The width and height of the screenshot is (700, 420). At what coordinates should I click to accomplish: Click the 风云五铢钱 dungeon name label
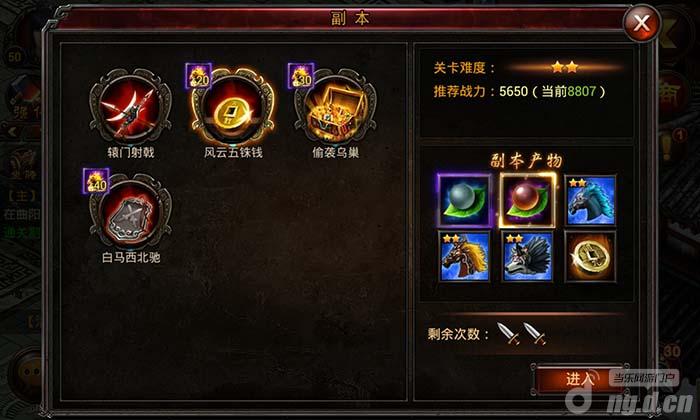point(233,153)
